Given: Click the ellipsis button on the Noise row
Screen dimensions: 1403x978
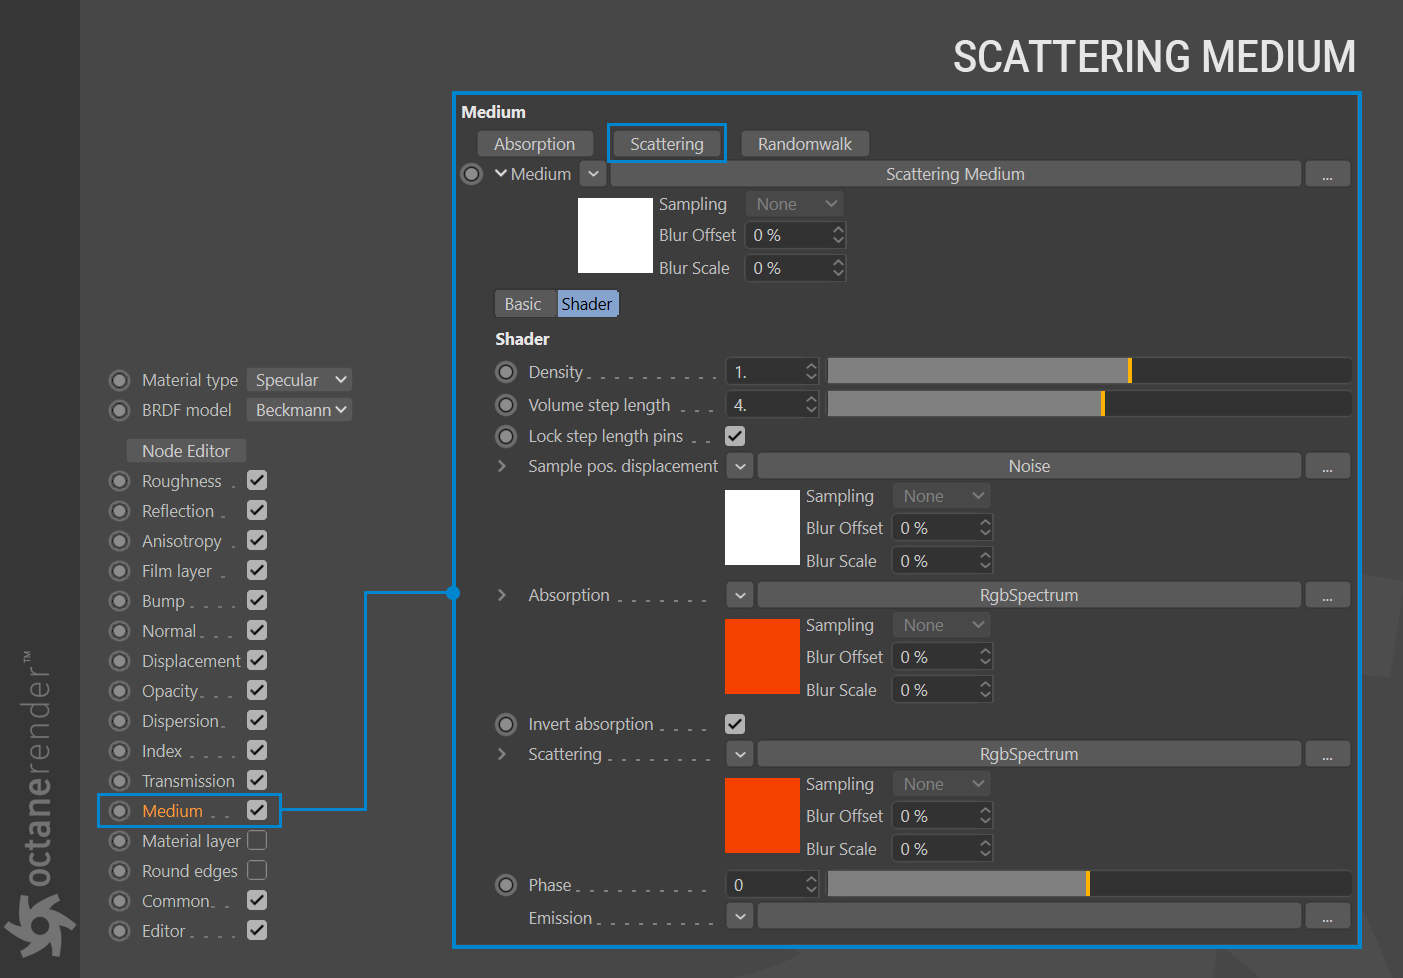Looking at the screenshot, I should 1327,466.
